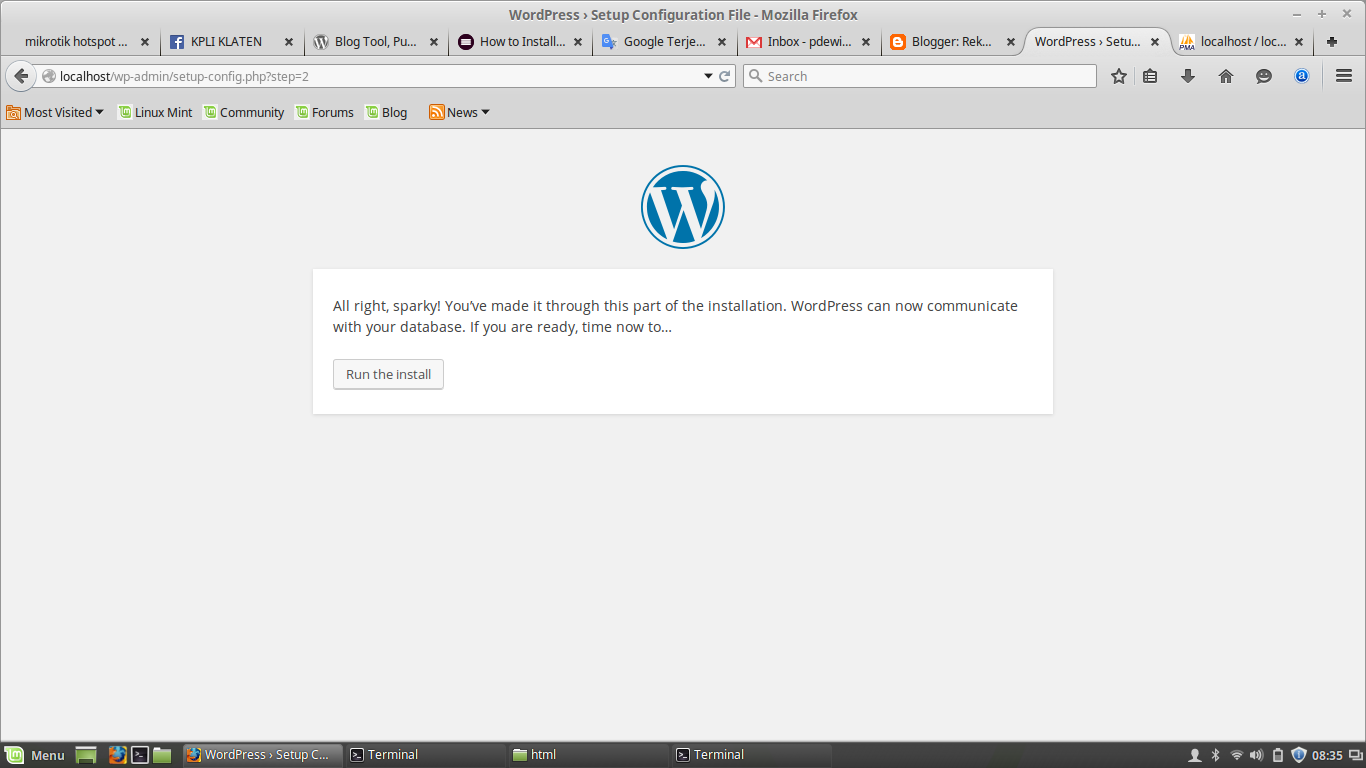Switch to the Blogger tab
This screenshot has height=768, width=1366.
(x=951, y=42)
